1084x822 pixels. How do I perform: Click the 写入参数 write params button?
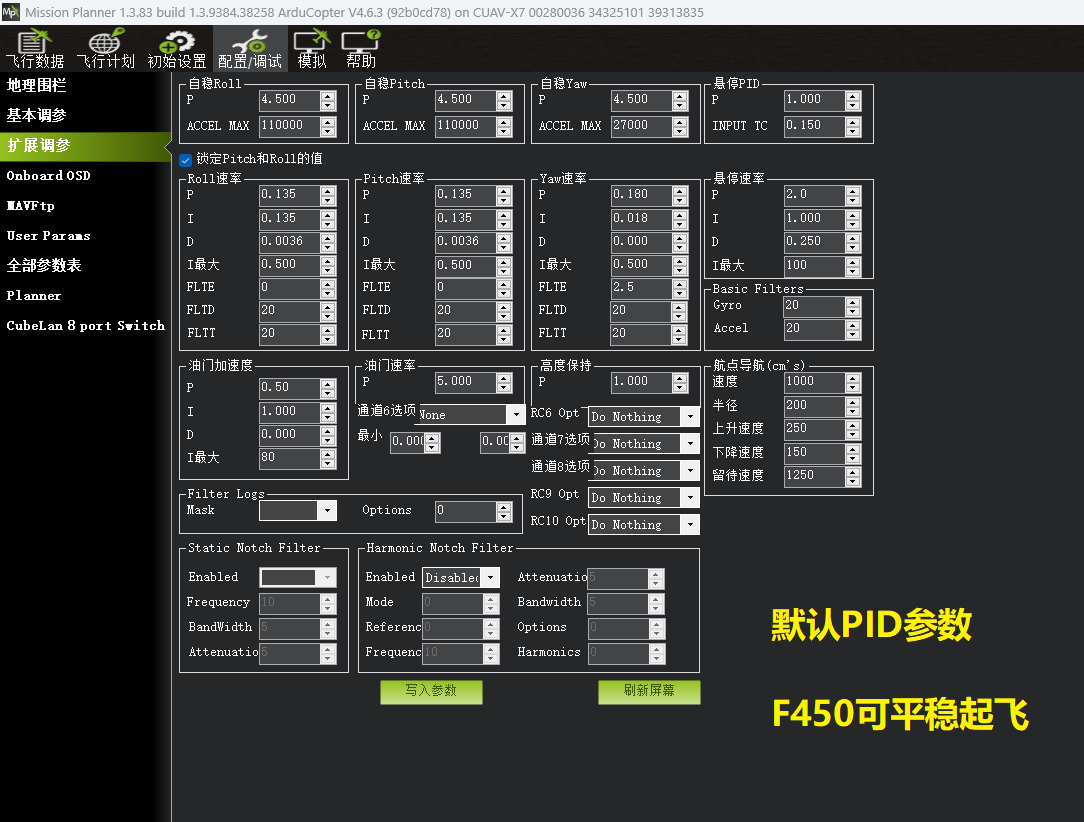tap(431, 692)
